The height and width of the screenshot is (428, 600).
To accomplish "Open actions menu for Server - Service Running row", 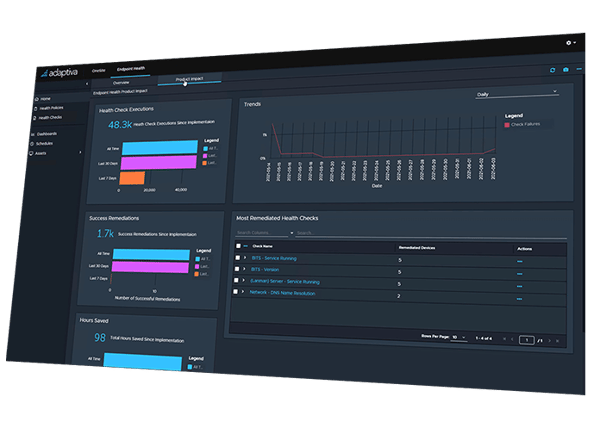I will pyautogui.click(x=519, y=286).
